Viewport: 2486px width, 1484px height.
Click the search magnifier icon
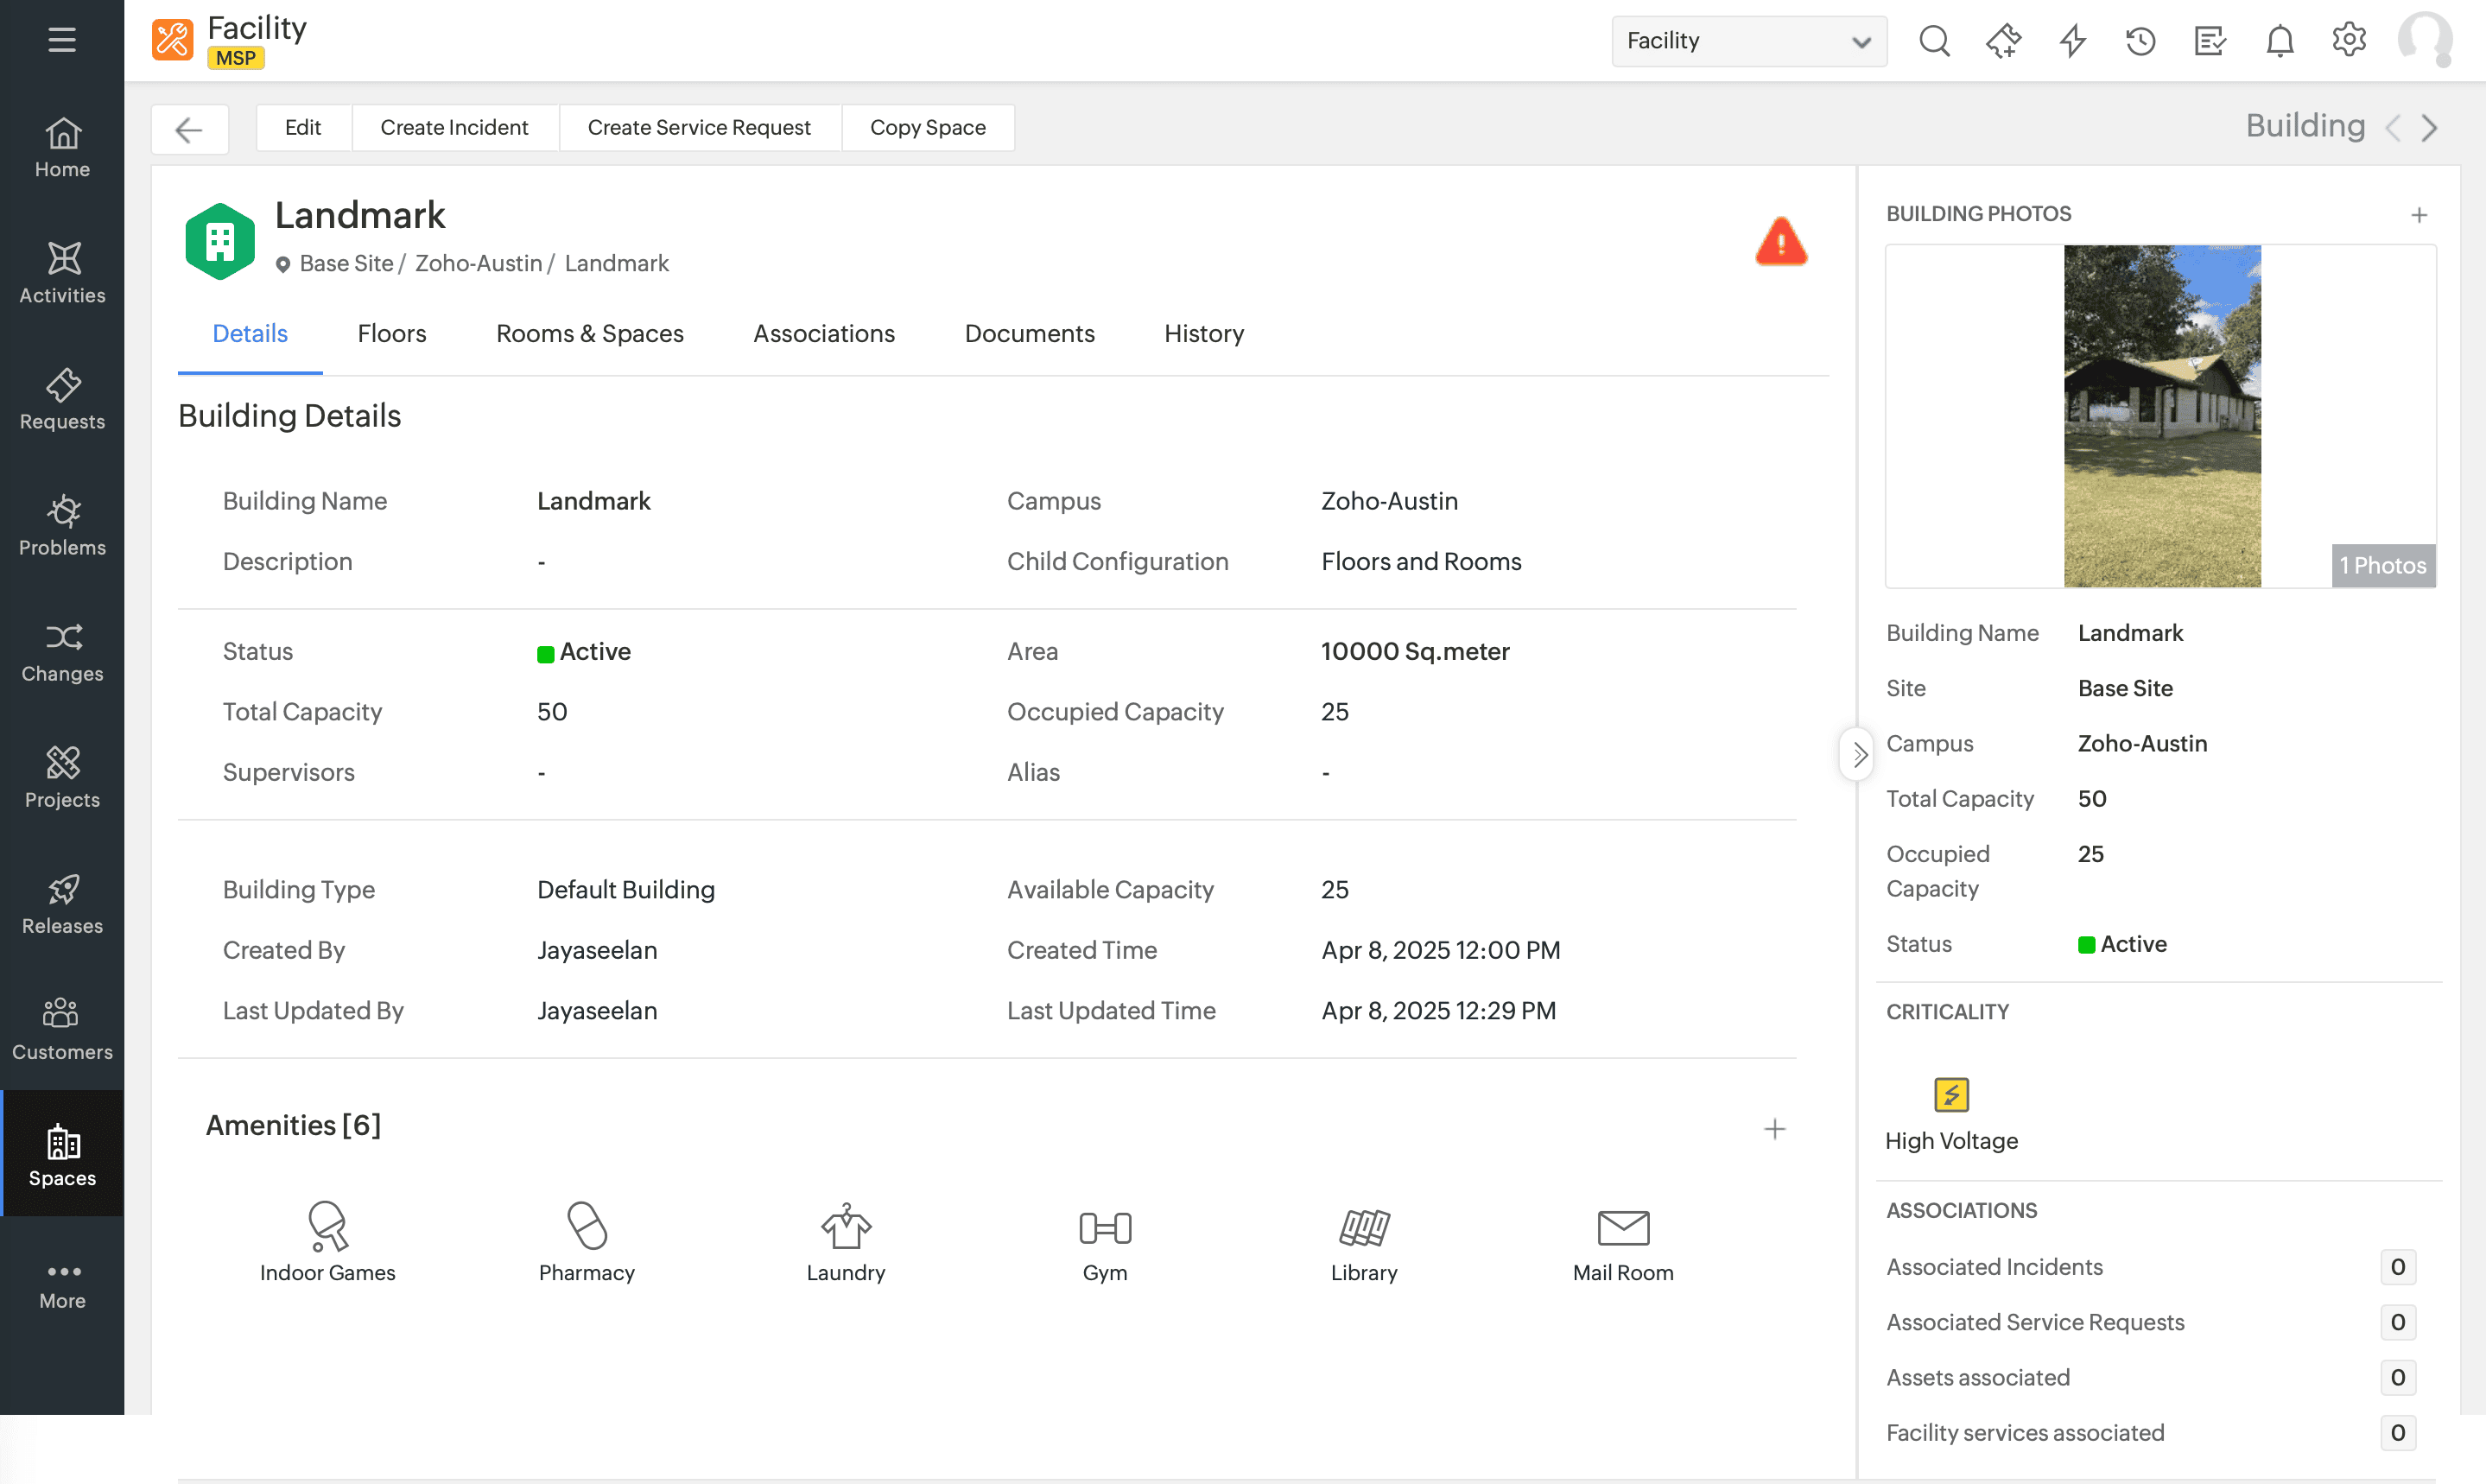[x=1934, y=41]
